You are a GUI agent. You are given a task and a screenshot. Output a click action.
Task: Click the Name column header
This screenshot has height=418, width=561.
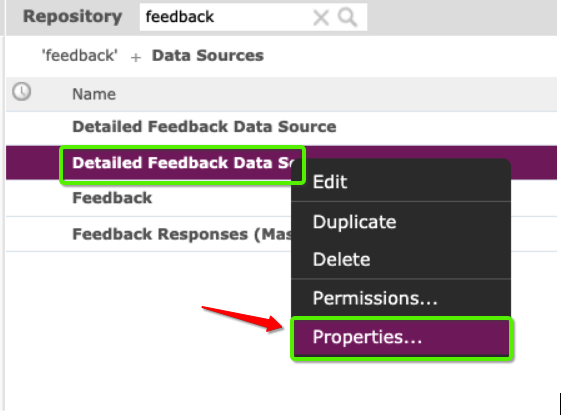(x=94, y=94)
